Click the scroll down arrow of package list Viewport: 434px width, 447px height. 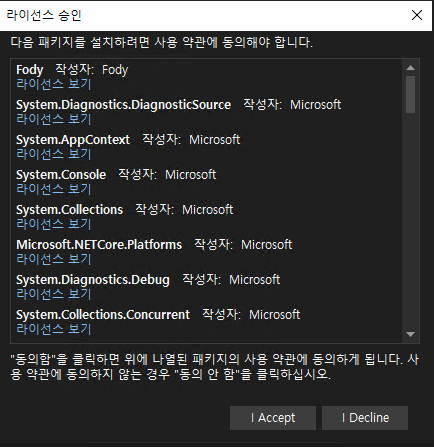(411, 334)
